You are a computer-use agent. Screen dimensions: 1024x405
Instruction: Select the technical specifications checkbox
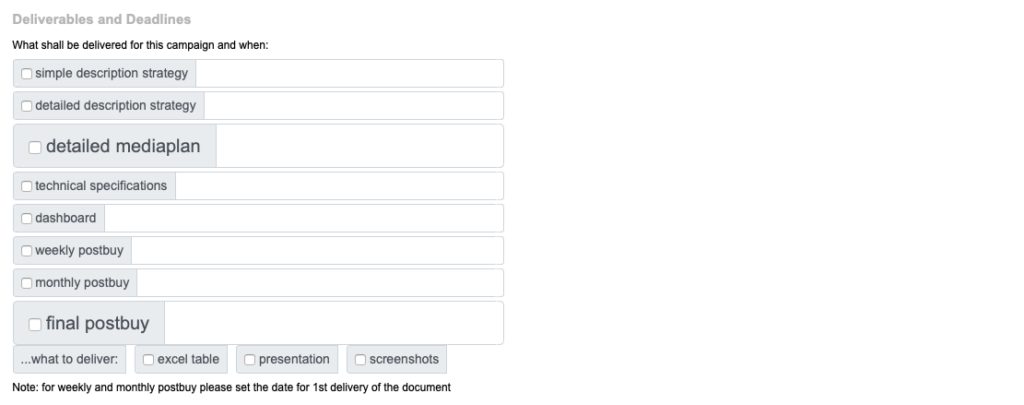[26, 186]
